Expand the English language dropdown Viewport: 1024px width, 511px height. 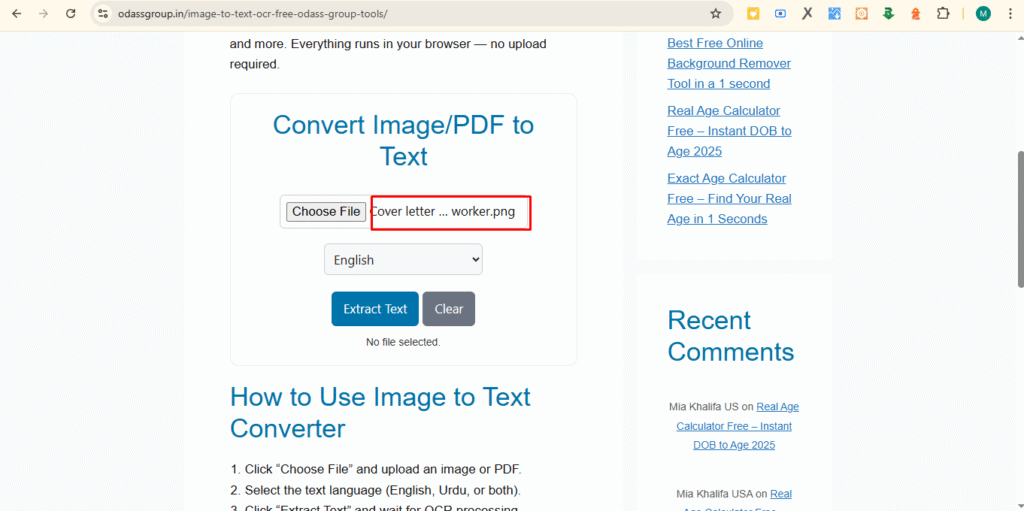tap(403, 260)
